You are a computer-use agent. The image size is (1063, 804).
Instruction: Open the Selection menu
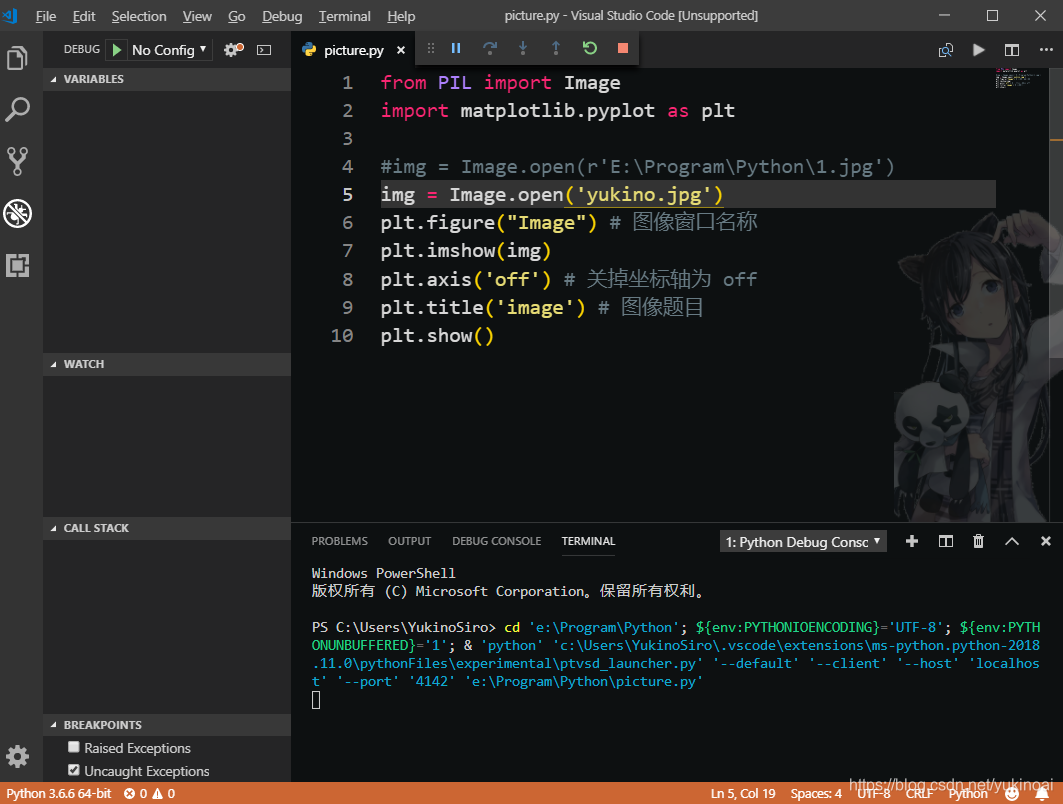tap(139, 16)
